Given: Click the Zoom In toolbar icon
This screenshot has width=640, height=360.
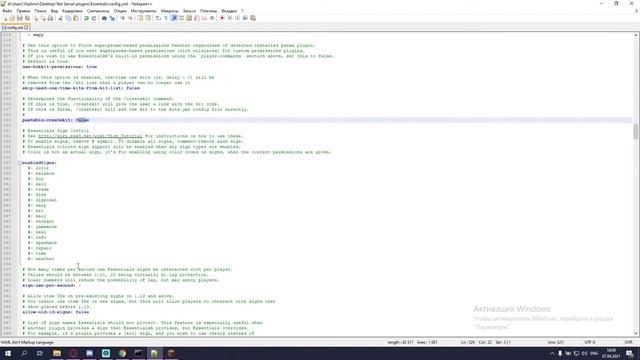Looking at the screenshot, I should [x=122, y=18].
